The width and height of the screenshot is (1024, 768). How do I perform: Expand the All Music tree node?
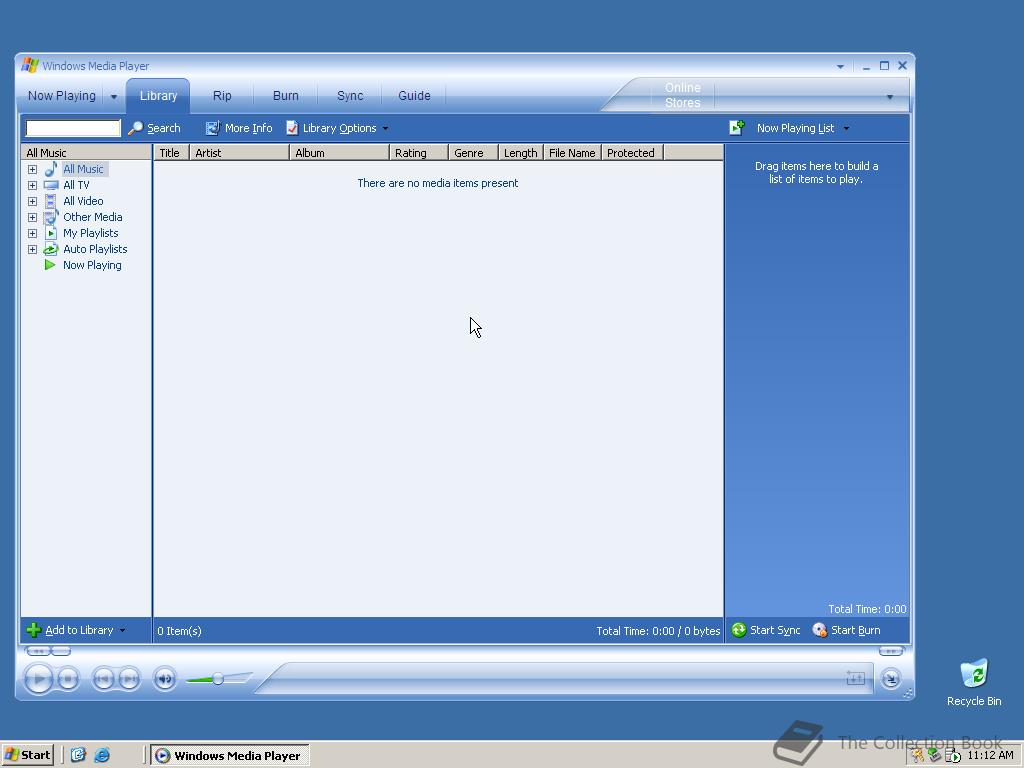(32, 169)
